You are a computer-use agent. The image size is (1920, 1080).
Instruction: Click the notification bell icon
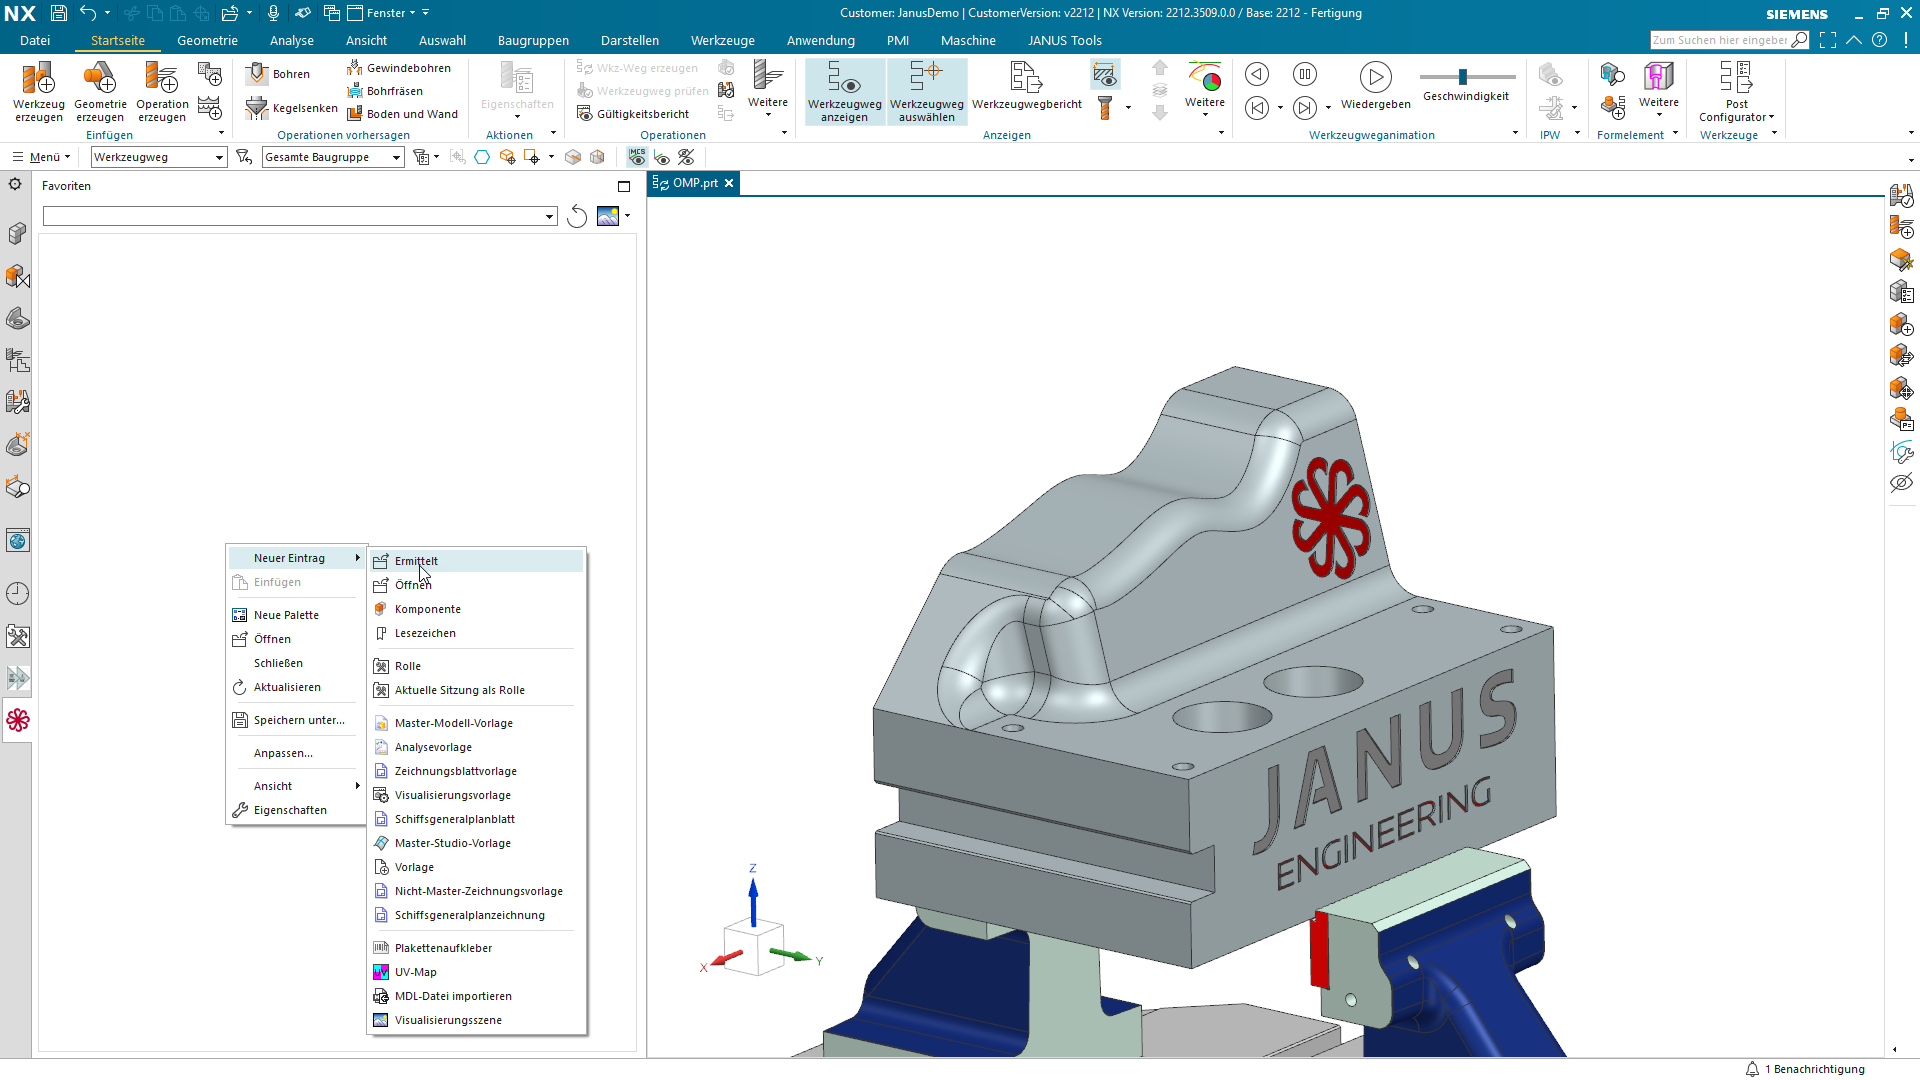coord(1752,1069)
